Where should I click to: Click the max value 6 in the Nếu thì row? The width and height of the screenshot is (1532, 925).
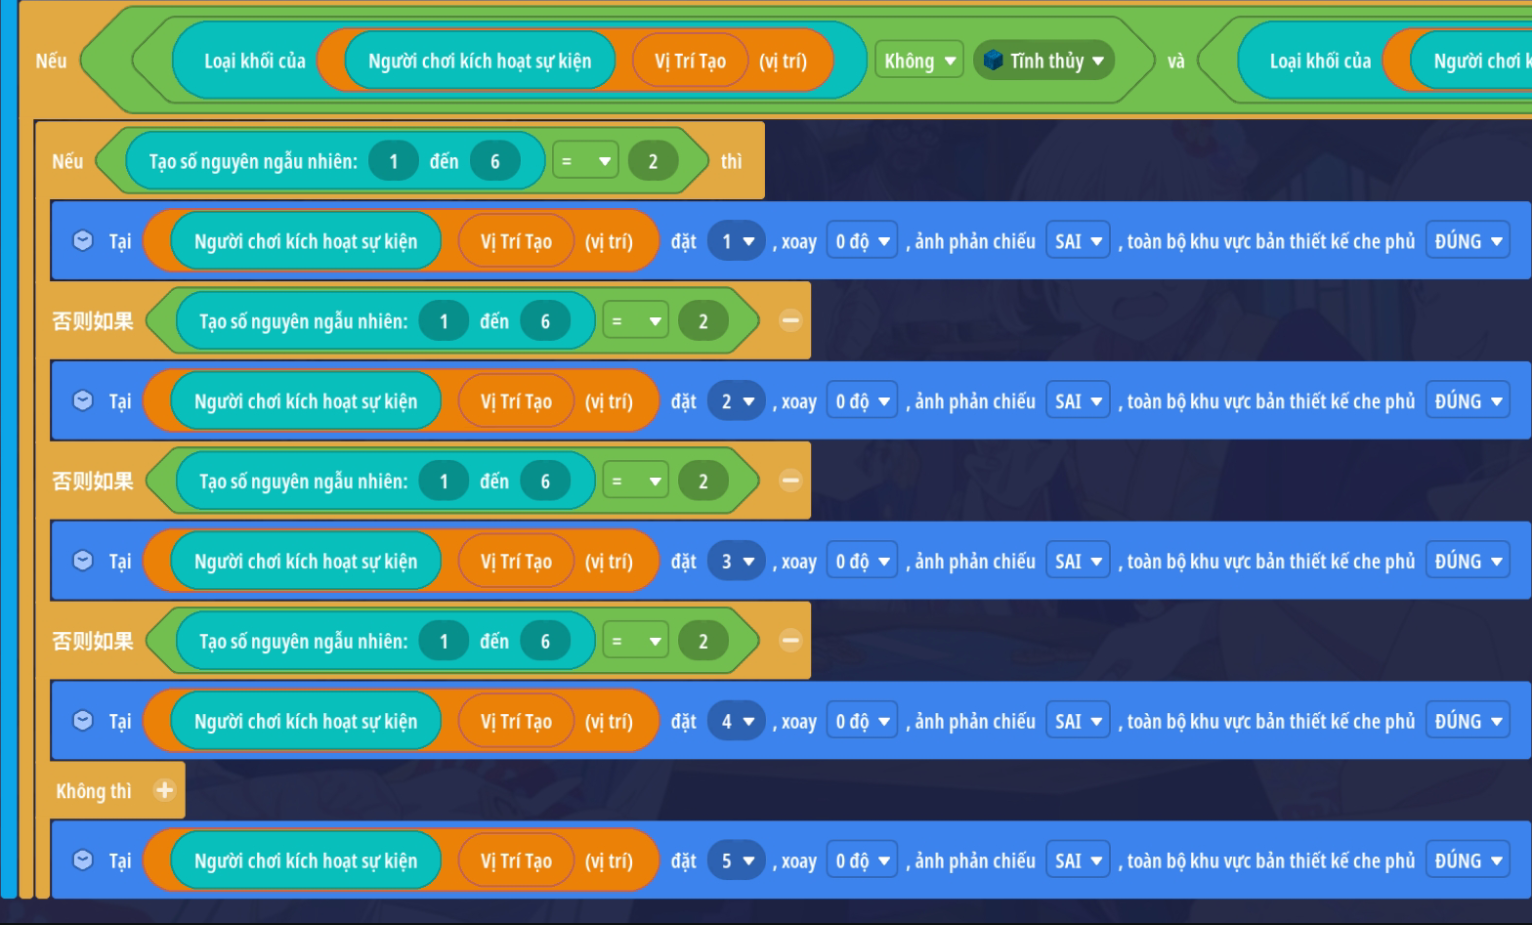[494, 161]
